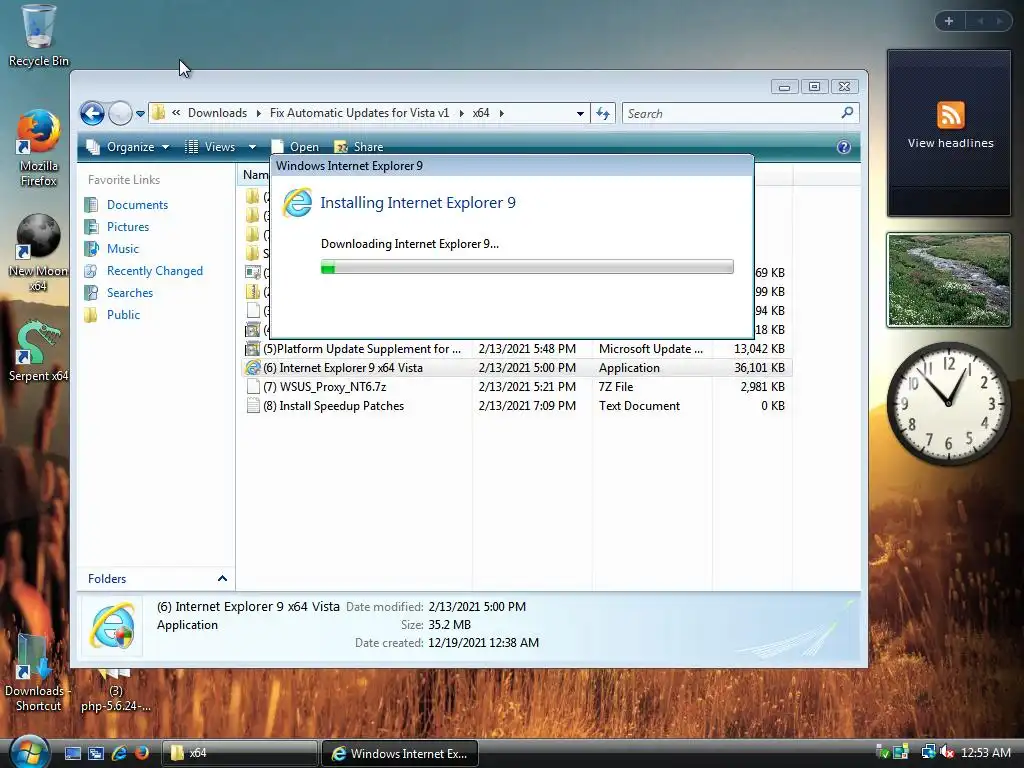Click the sidebar clock gadget
Viewport: 1024px width, 768px height.
tap(948, 402)
